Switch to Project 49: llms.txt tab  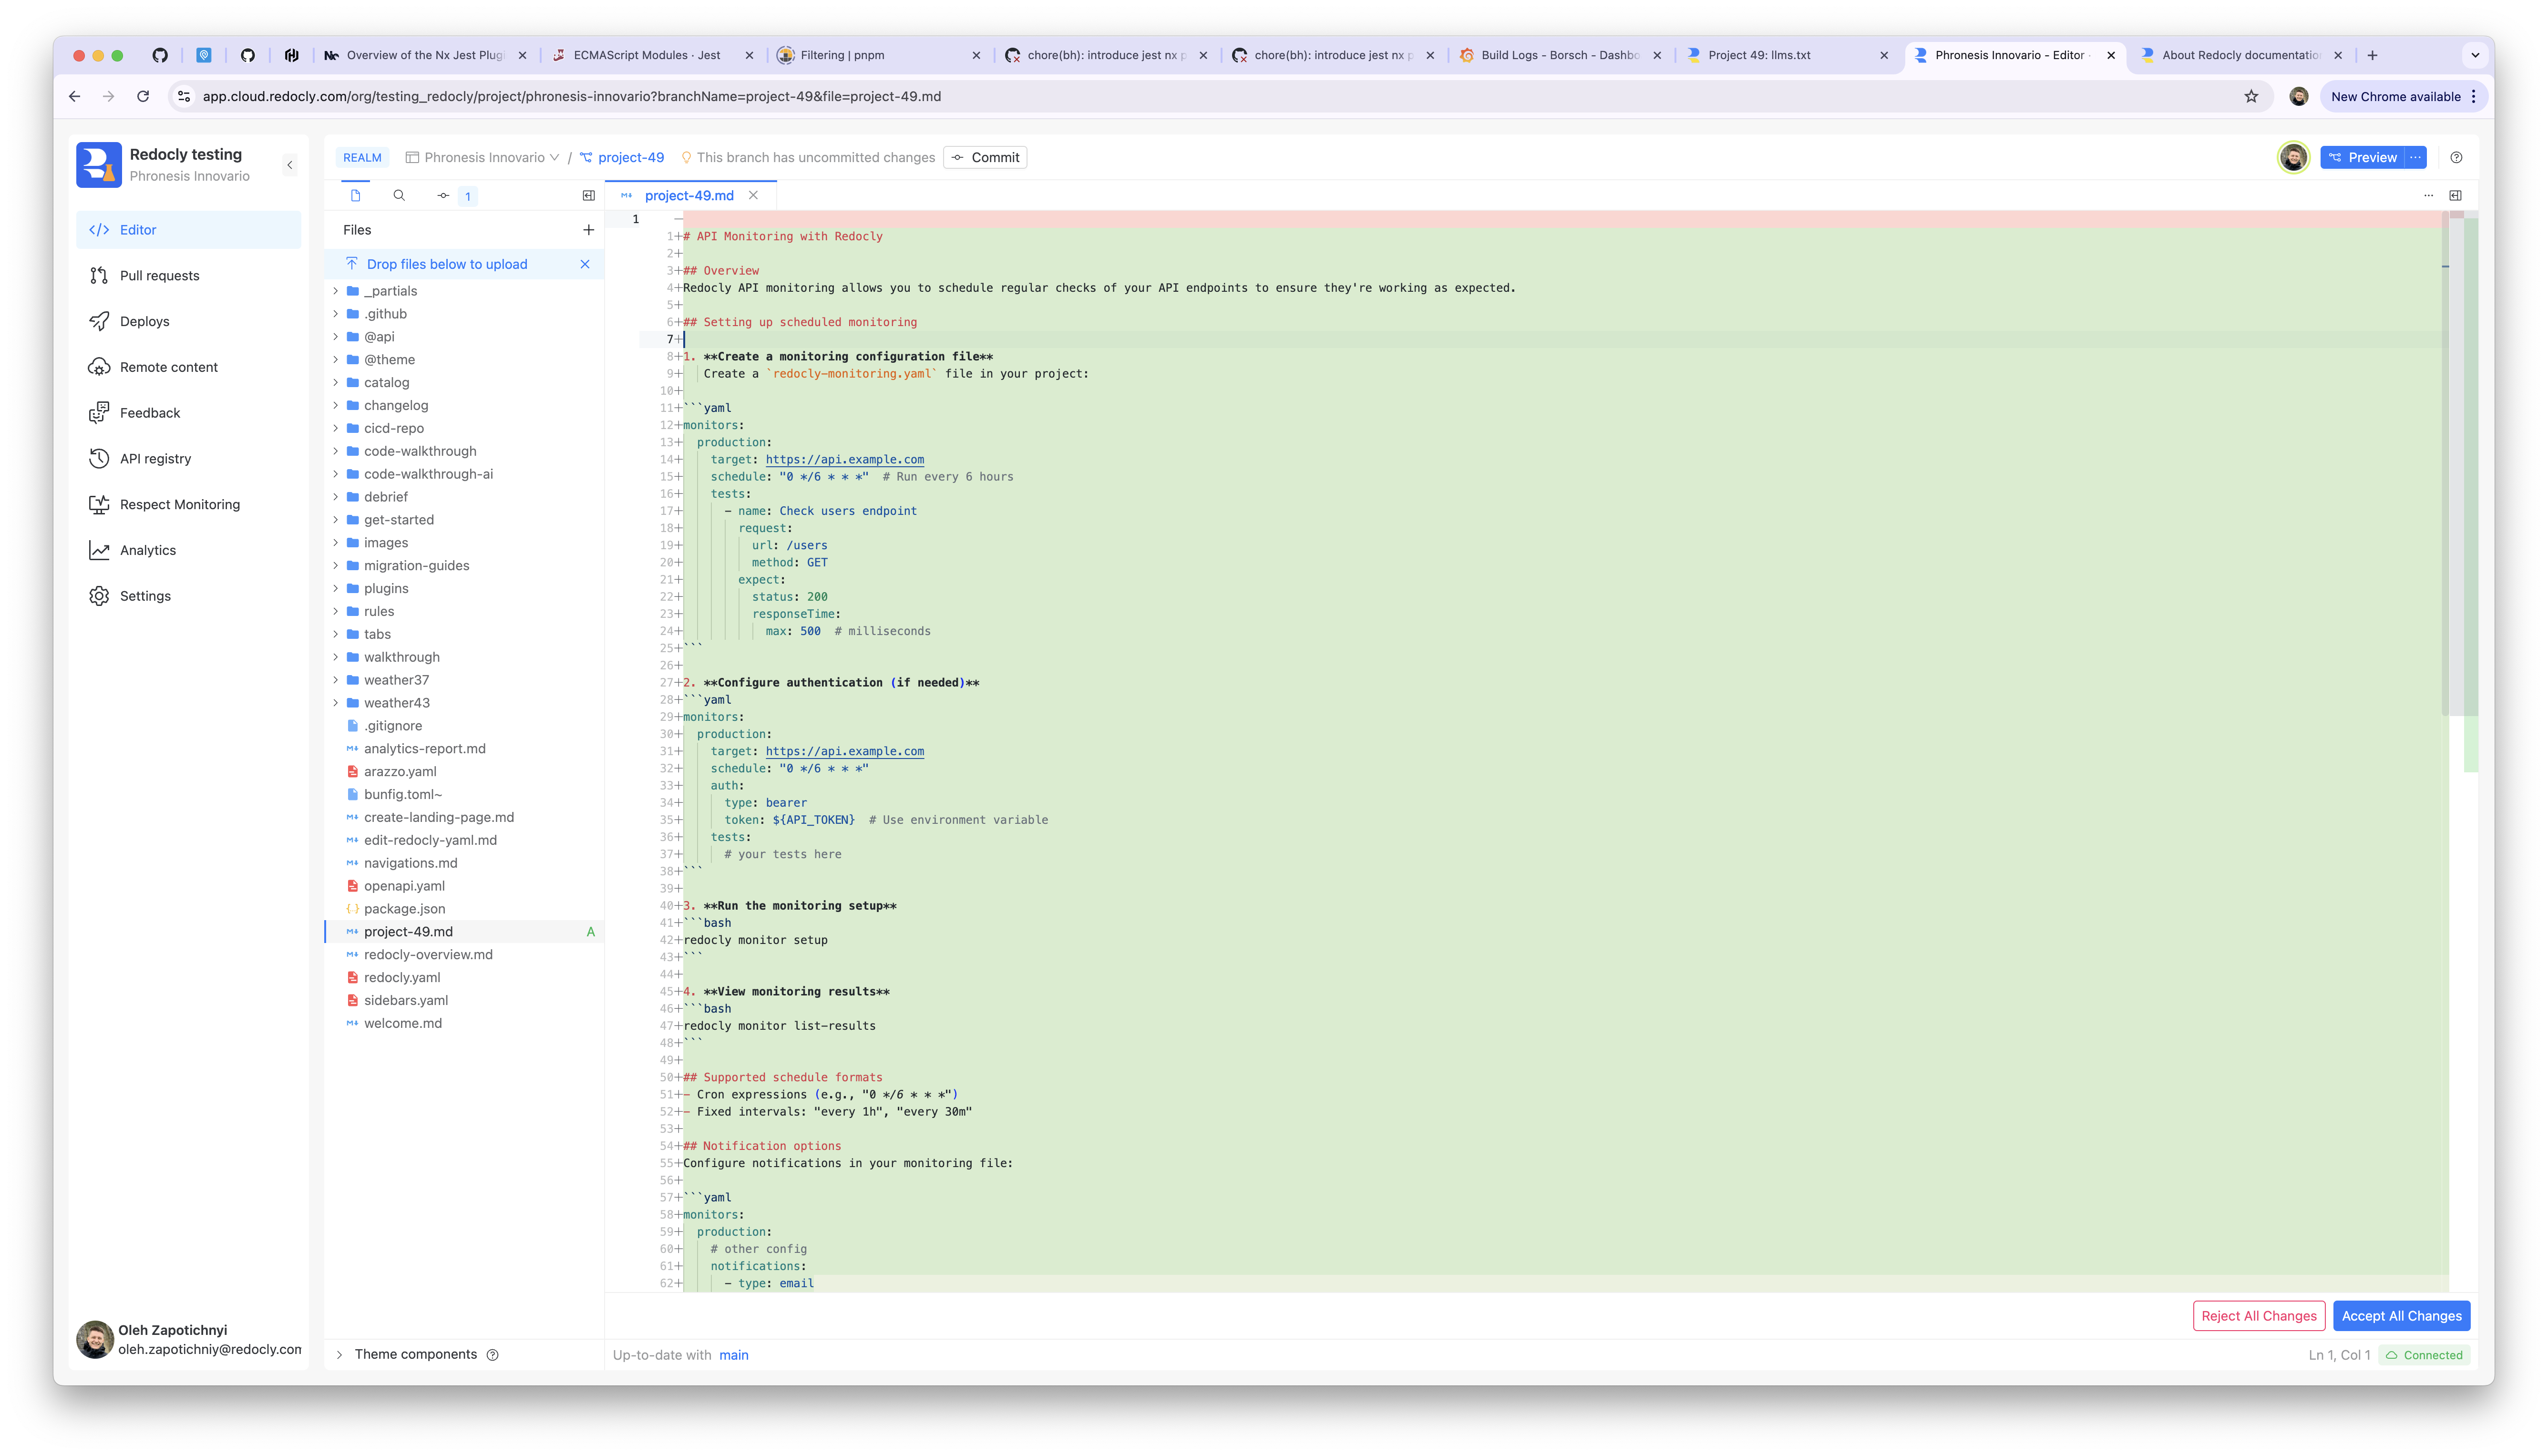click(1786, 56)
